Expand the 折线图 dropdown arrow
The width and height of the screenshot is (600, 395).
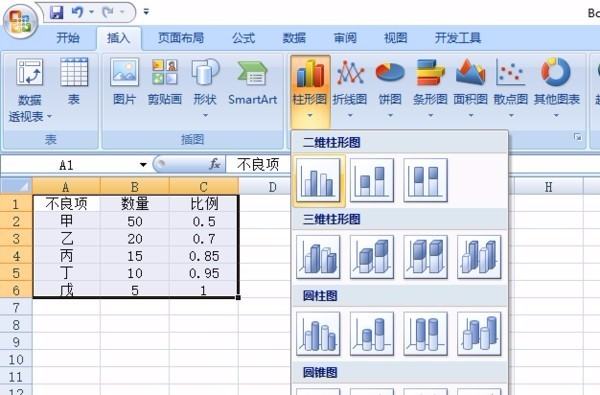[x=350, y=115]
